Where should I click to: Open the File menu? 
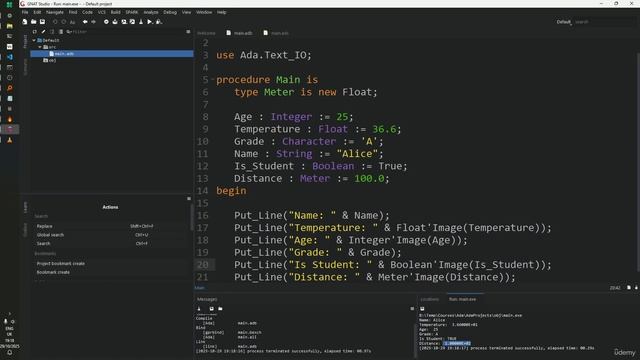click(x=25, y=12)
